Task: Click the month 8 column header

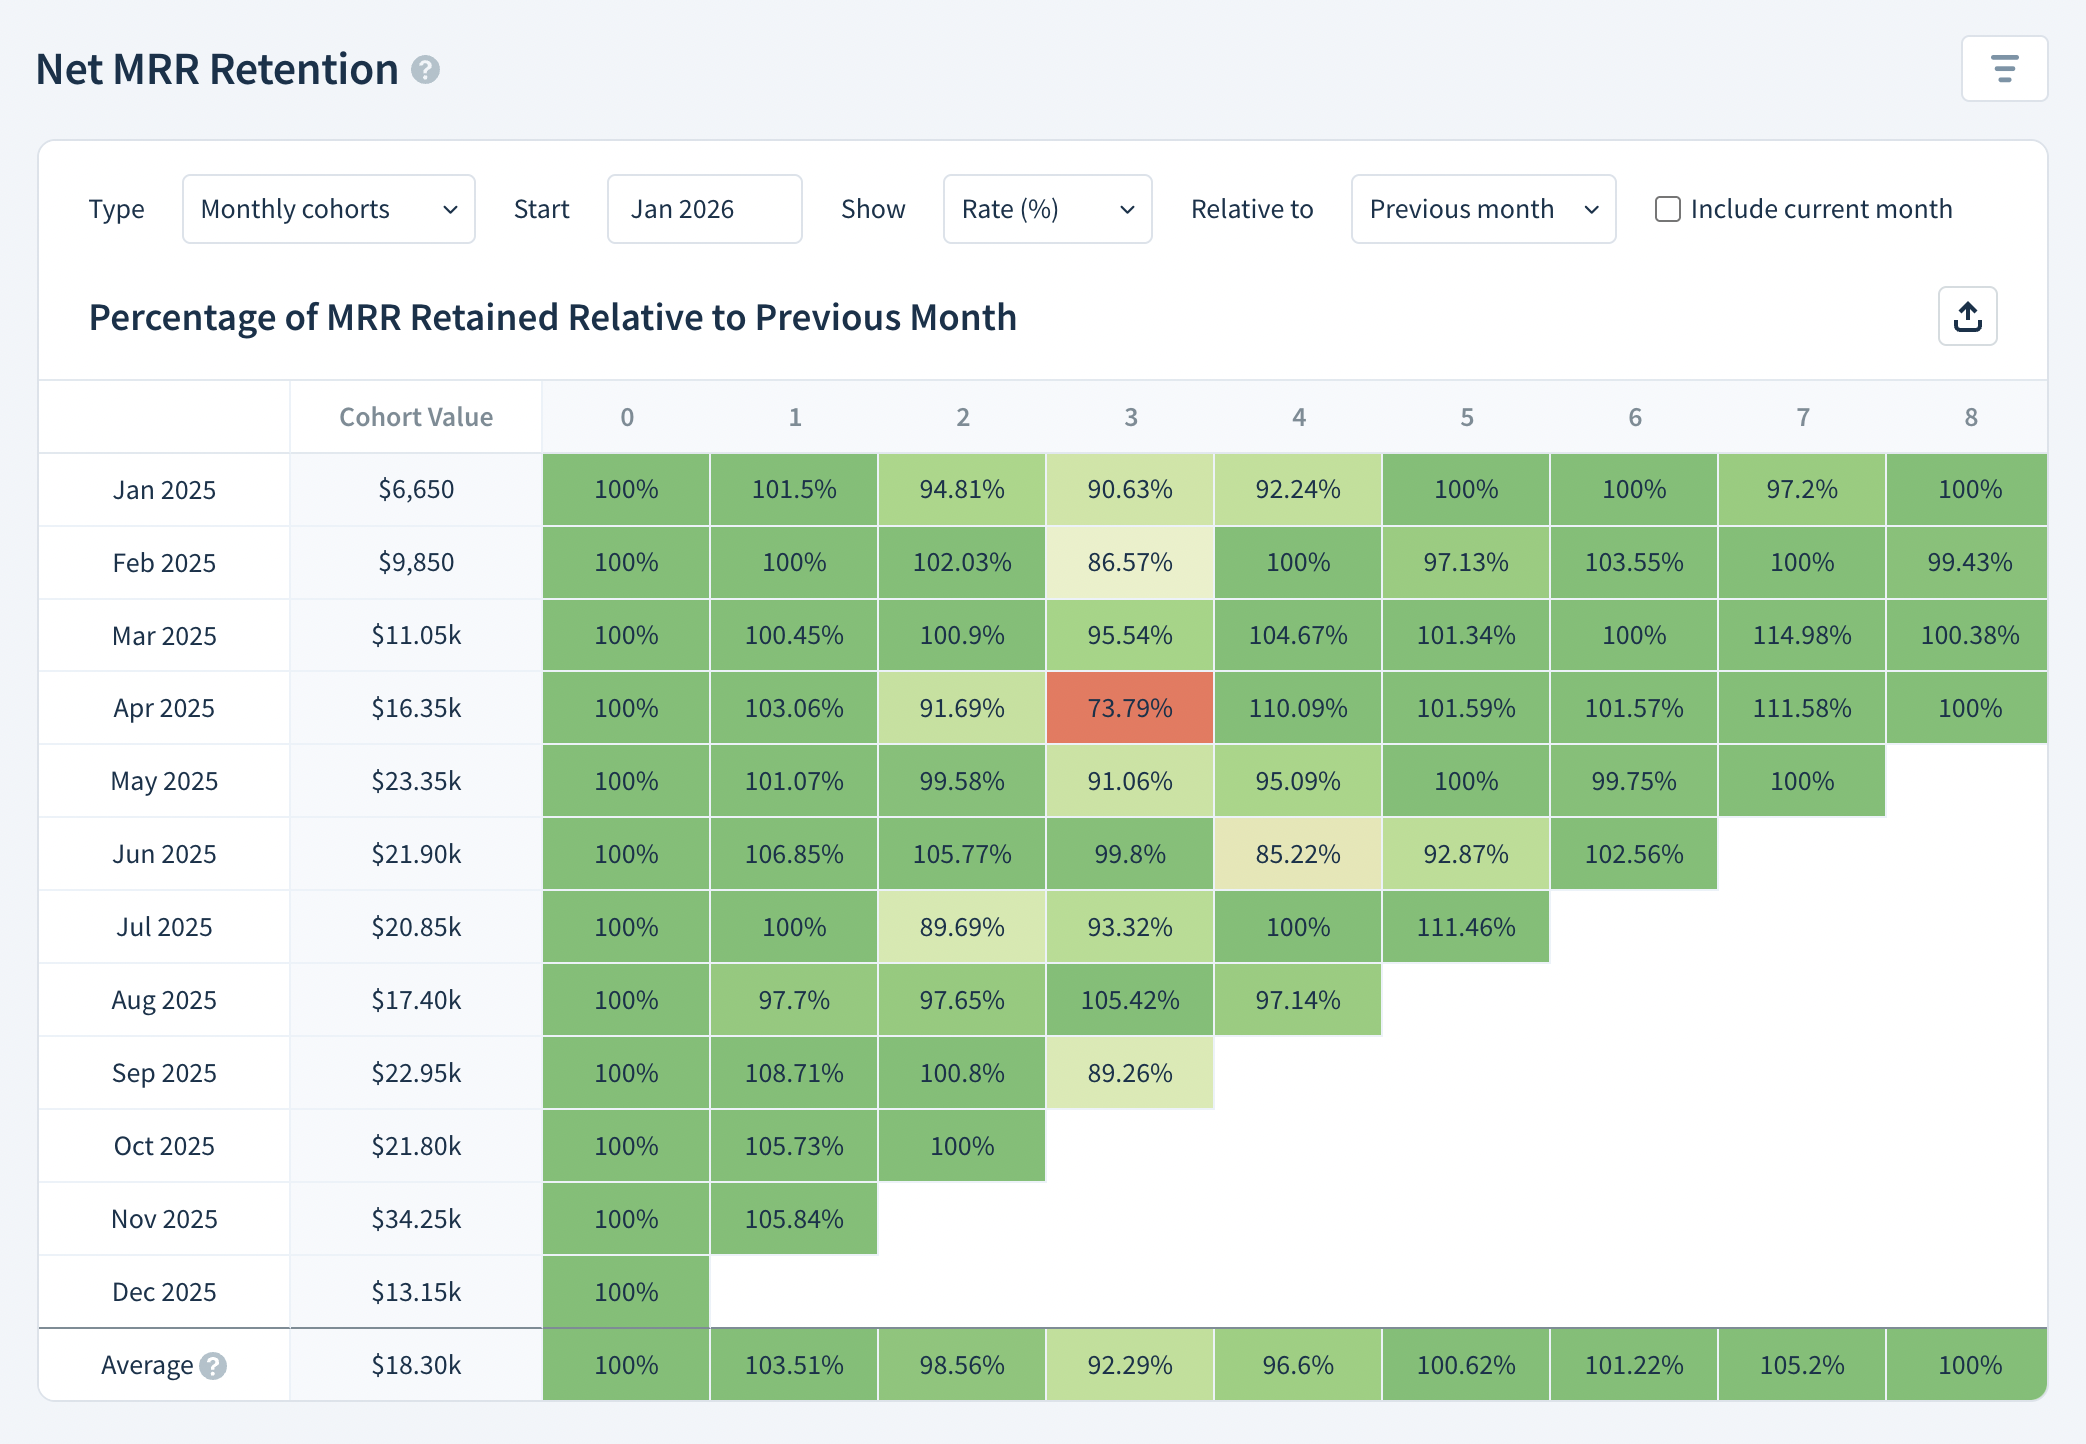Action: click(1970, 417)
